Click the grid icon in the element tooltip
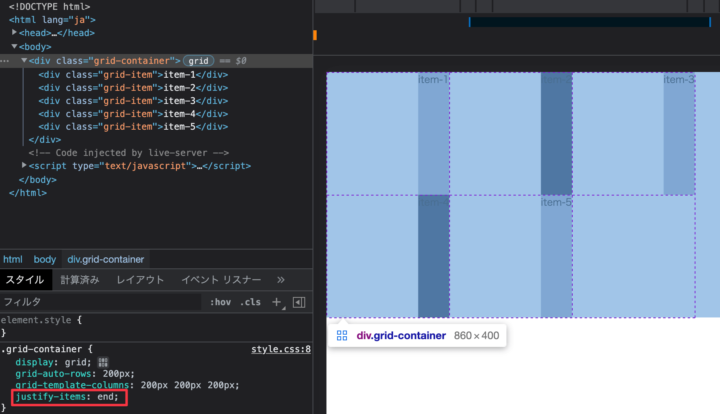 pyautogui.click(x=342, y=336)
